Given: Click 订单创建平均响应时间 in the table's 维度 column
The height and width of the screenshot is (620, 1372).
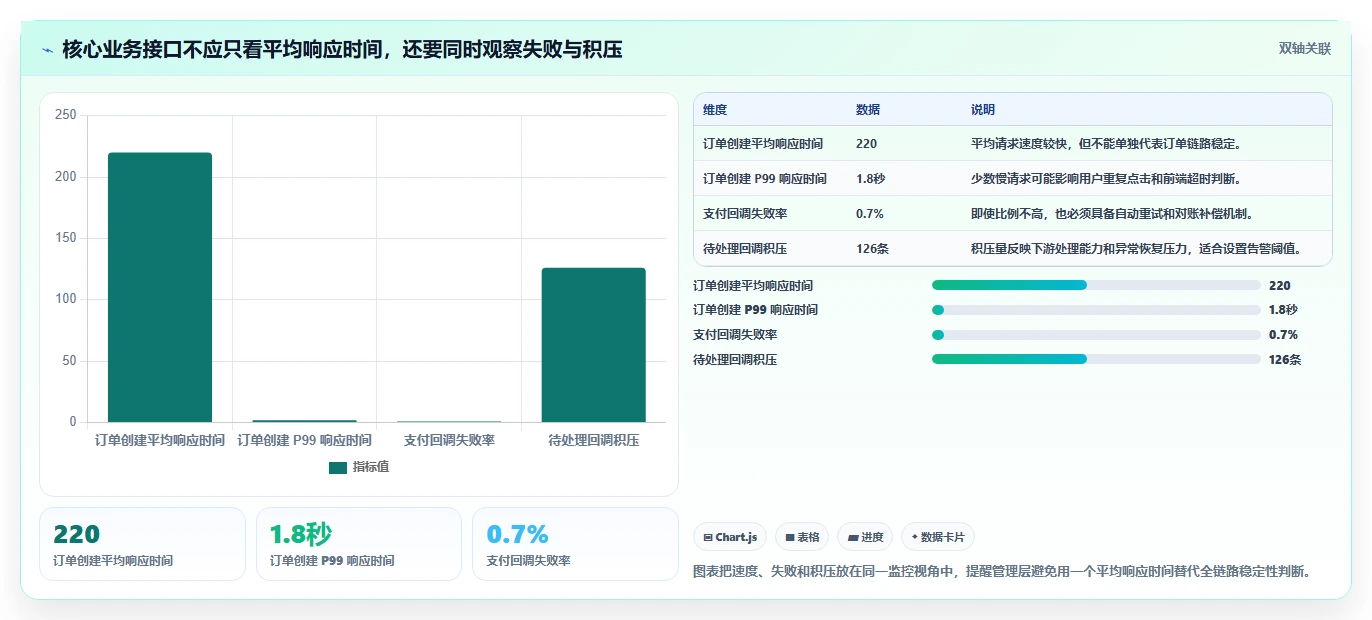Looking at the screenshot, I should pyautogui.click(x=763, y=144).
